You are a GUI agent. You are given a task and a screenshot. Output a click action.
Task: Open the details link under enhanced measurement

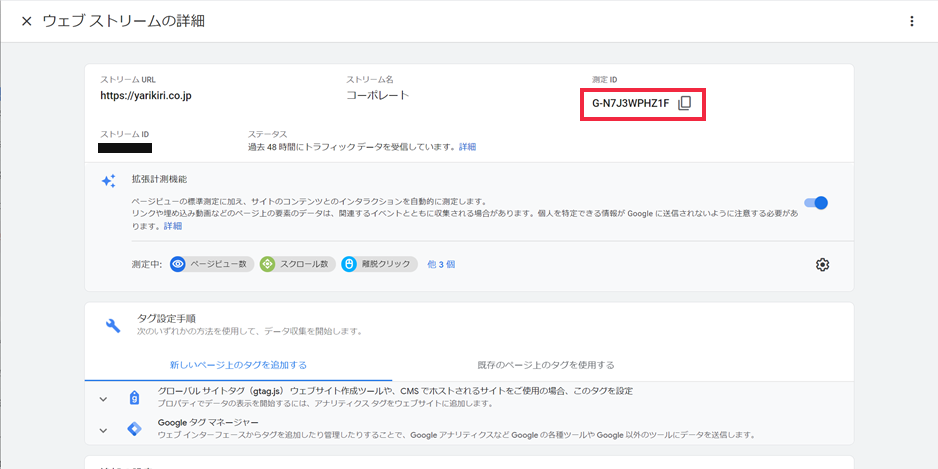coord(173,226)
